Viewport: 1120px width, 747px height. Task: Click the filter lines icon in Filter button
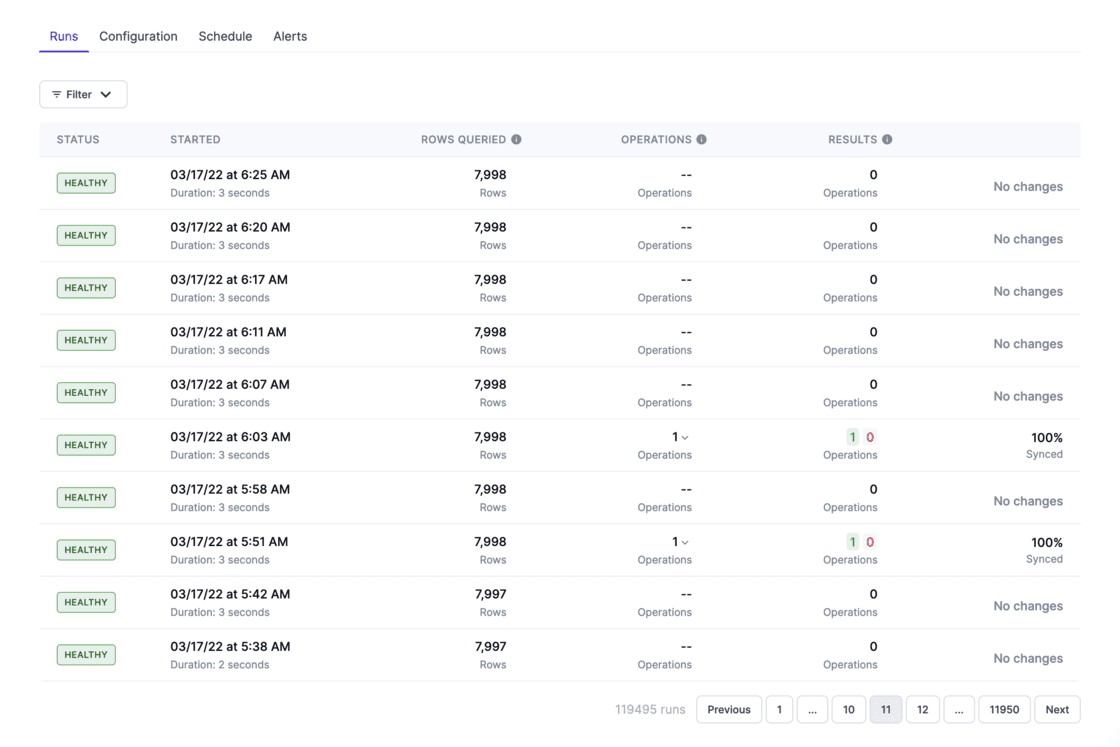pyautogui.click(x=57, y=95)
